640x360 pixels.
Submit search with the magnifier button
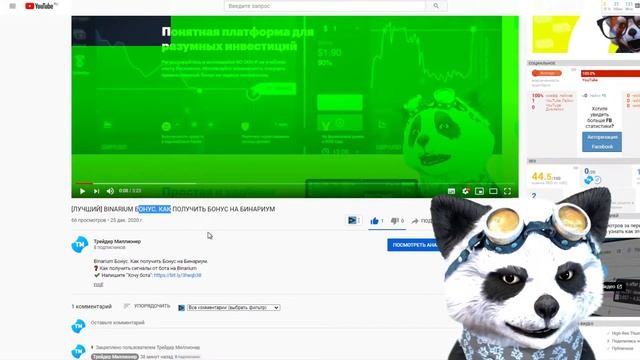[x=436, y=6]
